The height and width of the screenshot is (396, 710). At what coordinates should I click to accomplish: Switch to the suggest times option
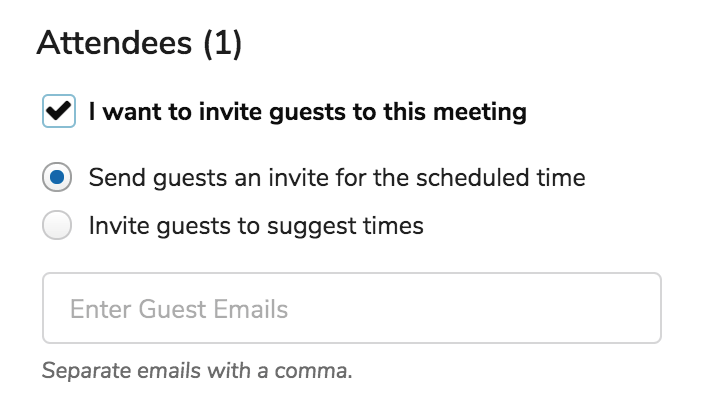[57, 225]
